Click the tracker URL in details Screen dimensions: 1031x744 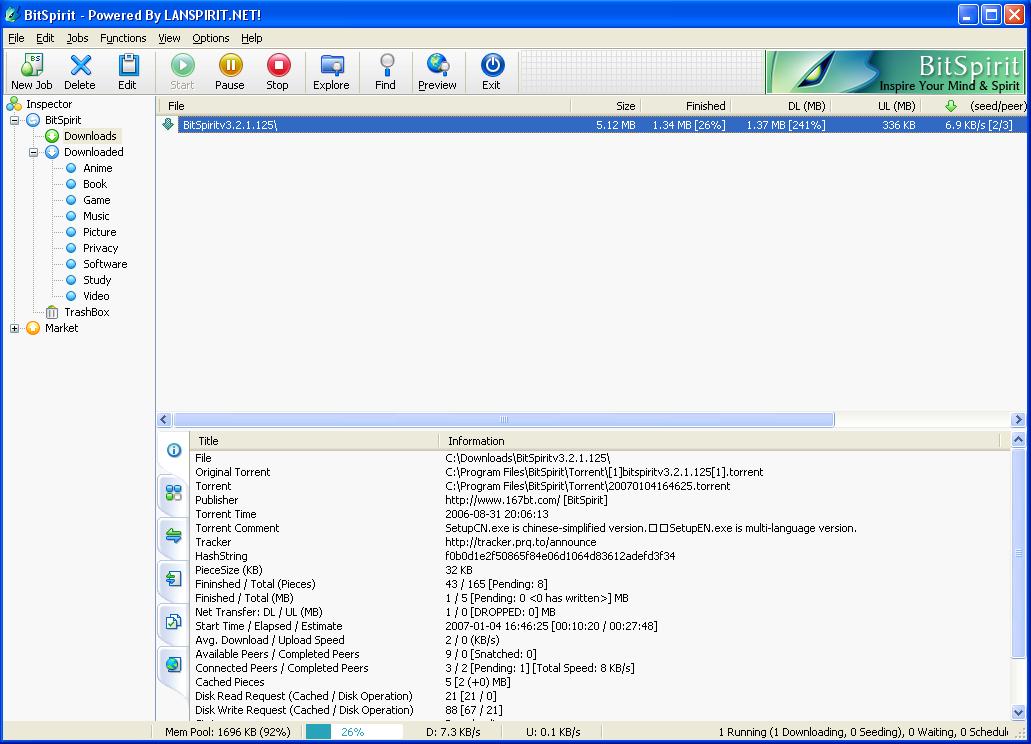click(x=521, y=542)
